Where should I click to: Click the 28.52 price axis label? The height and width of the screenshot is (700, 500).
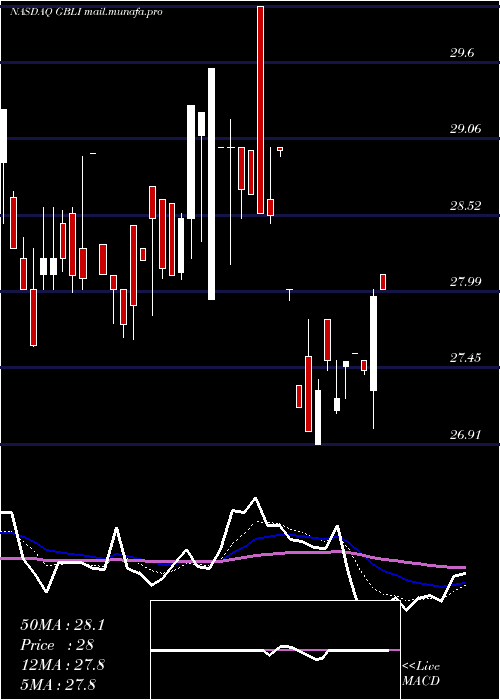click(x=465, y=206)
